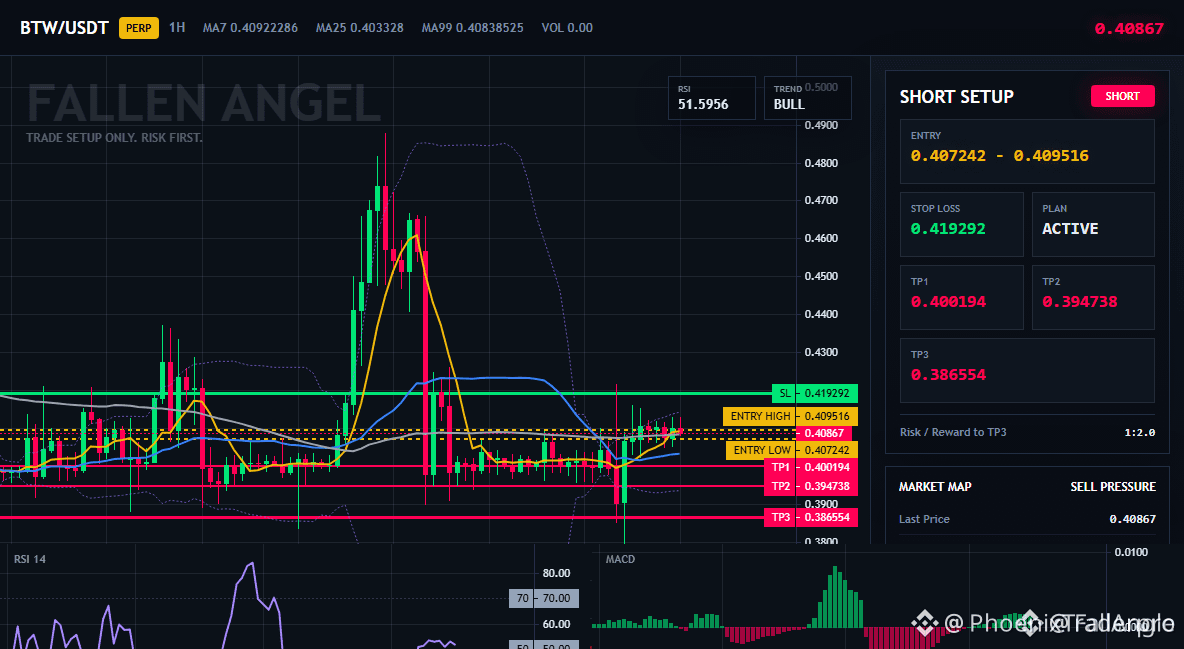Click the RSI 70 level tag
1184x649 pixels.
[x=544, y=598]
